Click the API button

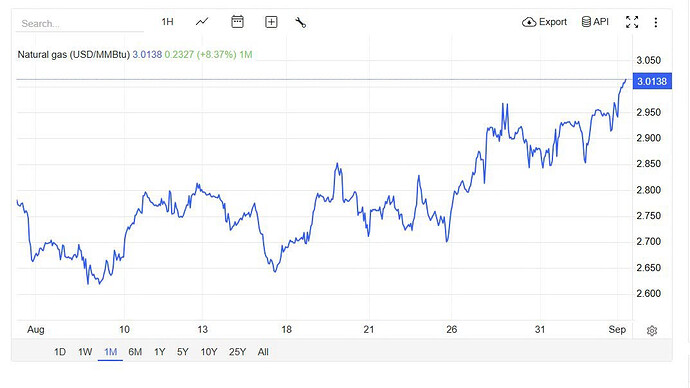(x=595, y=22)
